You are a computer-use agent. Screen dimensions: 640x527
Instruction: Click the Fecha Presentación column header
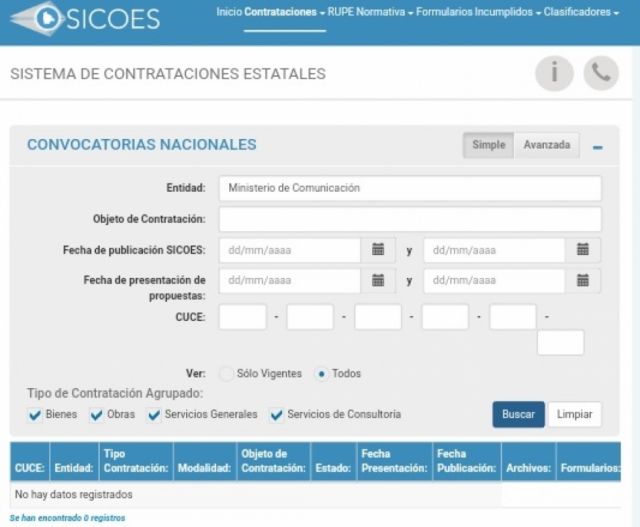click(x=394, y=462)
